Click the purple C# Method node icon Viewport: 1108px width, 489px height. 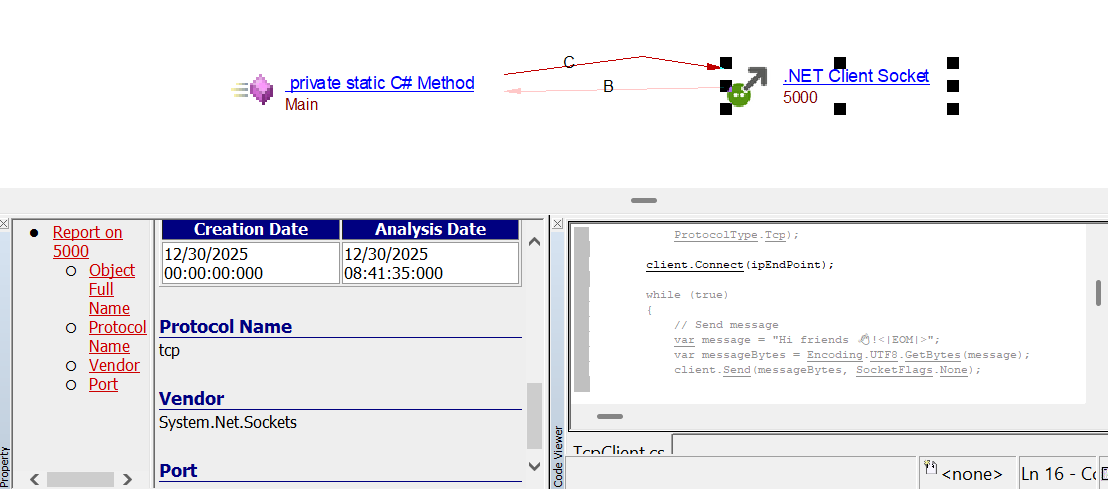pyautogui.click(x=259, y=90)
